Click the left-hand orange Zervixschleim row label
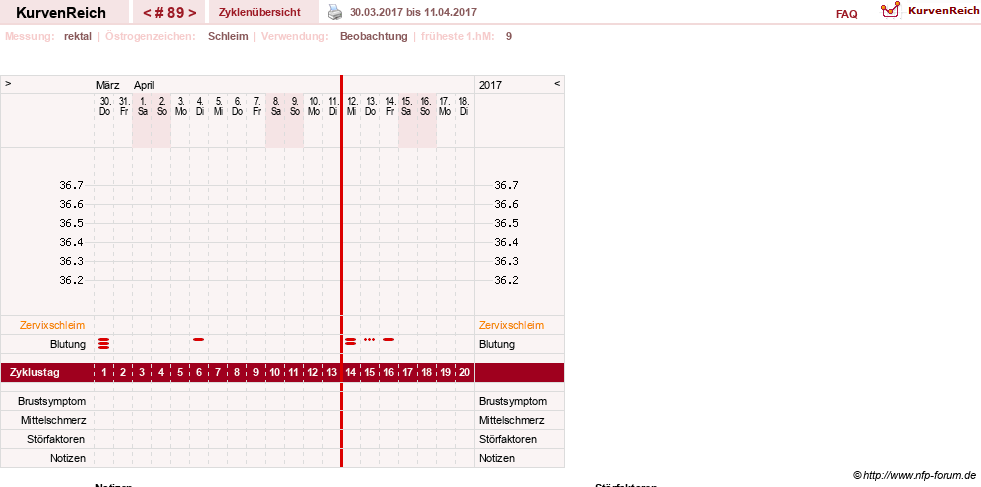The height and width of the screenshot is (487, 981). coord(53,326)
